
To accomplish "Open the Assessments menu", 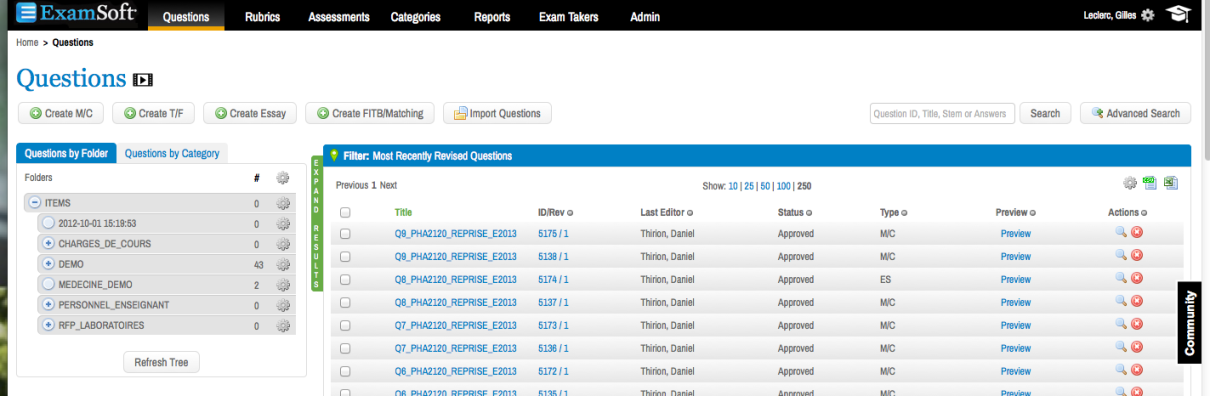I will pyautogui.click(x=339, y=17).
